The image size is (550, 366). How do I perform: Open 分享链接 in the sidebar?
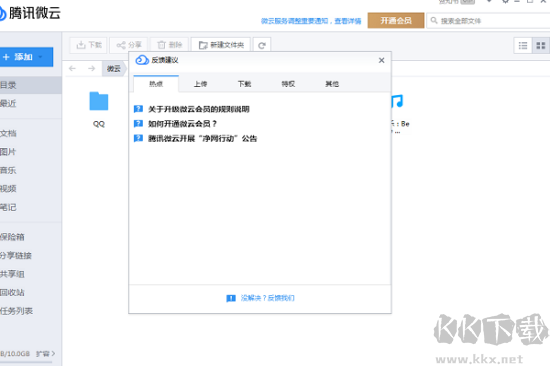tap(31, 255)
